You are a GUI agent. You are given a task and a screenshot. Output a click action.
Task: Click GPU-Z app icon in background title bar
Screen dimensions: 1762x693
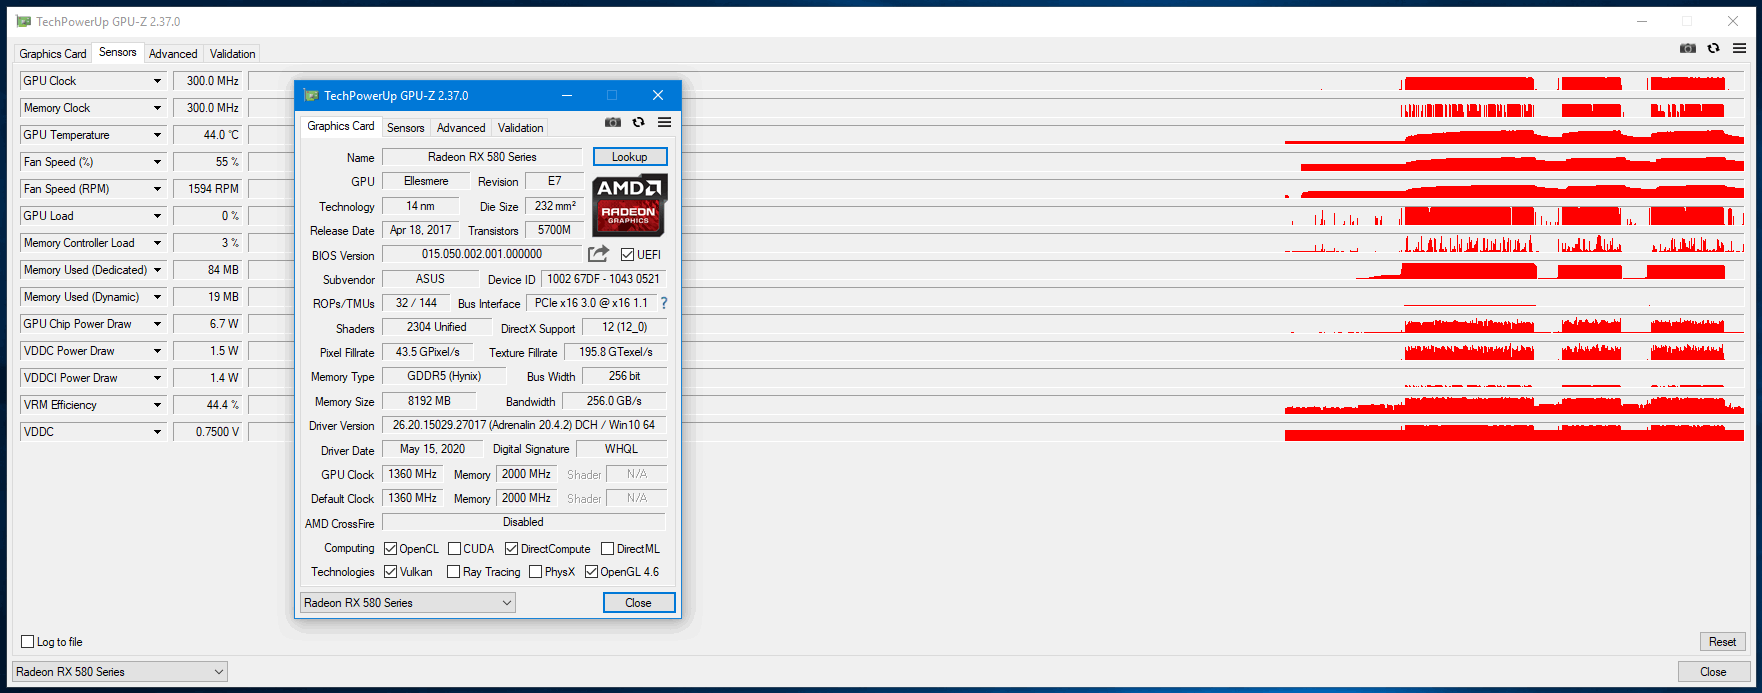pyautogui.click(x=24, y=21)
